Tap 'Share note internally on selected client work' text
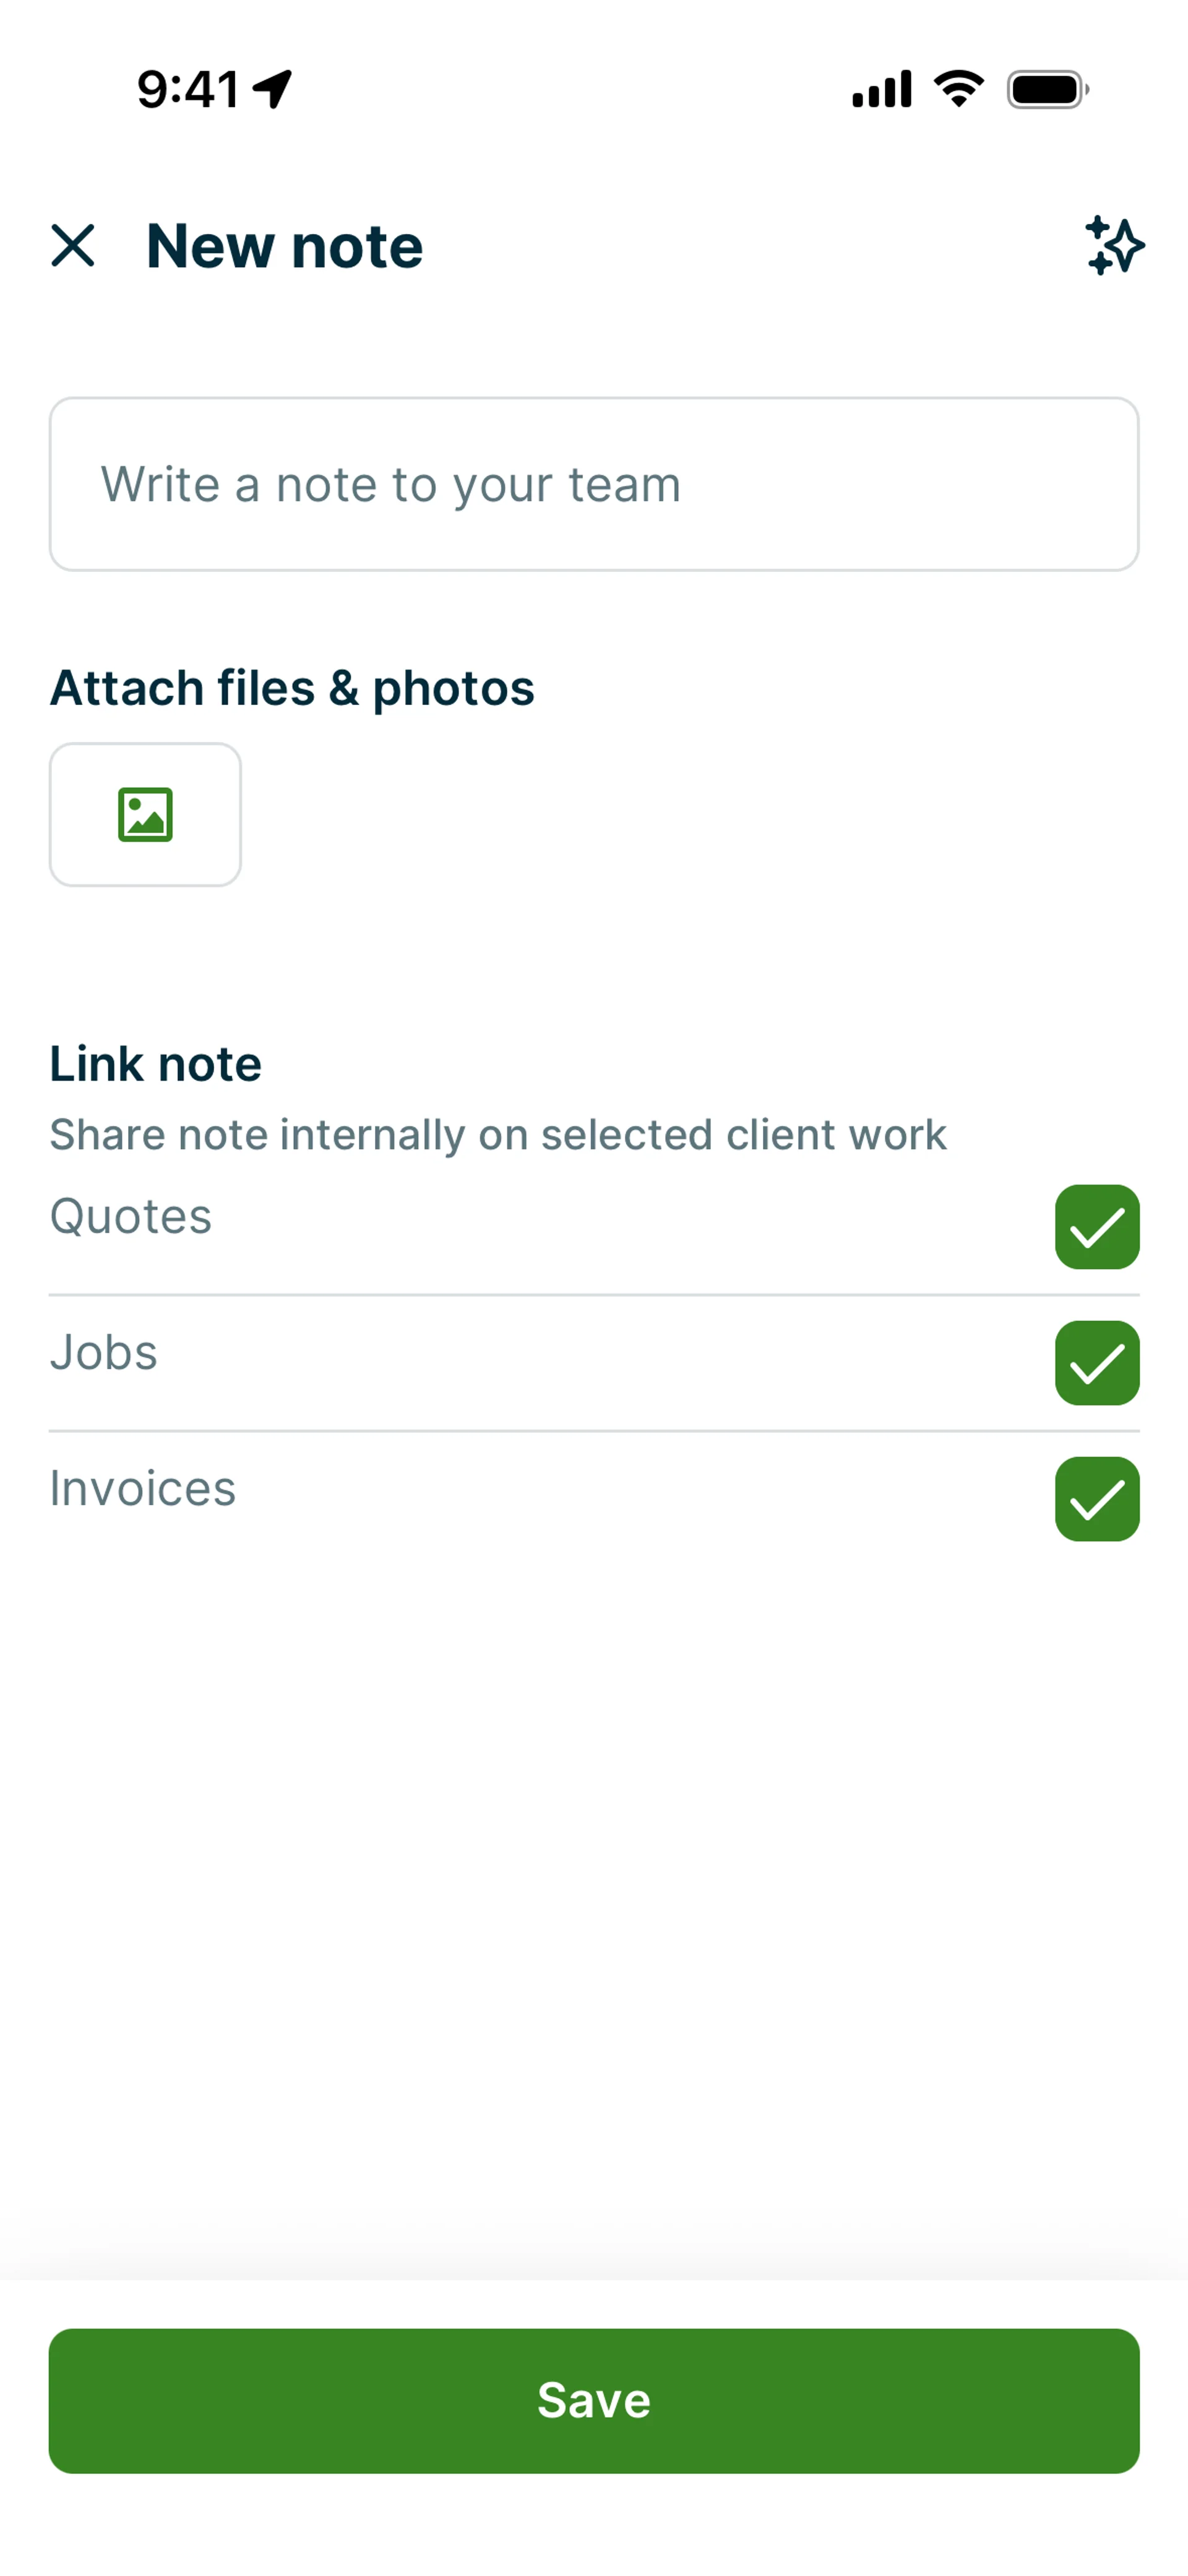This screenshot has width=1188, height=2576. tap(498, 1135)
